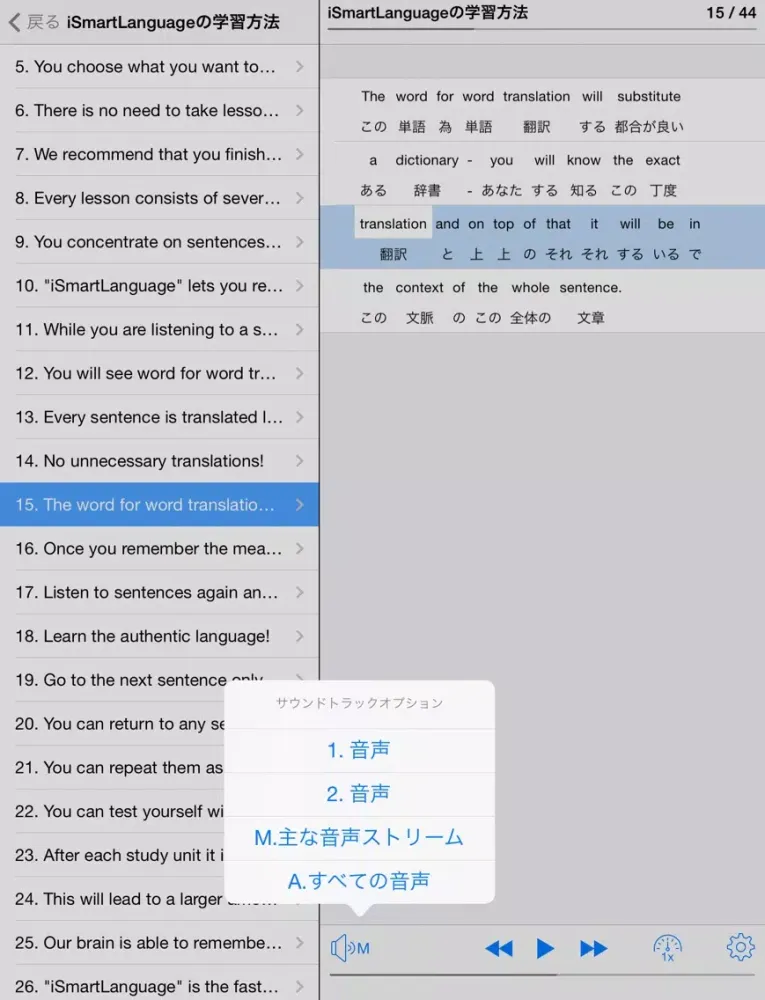The height and width of the screenshot is (1000, 765).
Task: Open lesson 6 'There is no need to take lesso'
Action: pyautogui.click(x=159, y=110)
